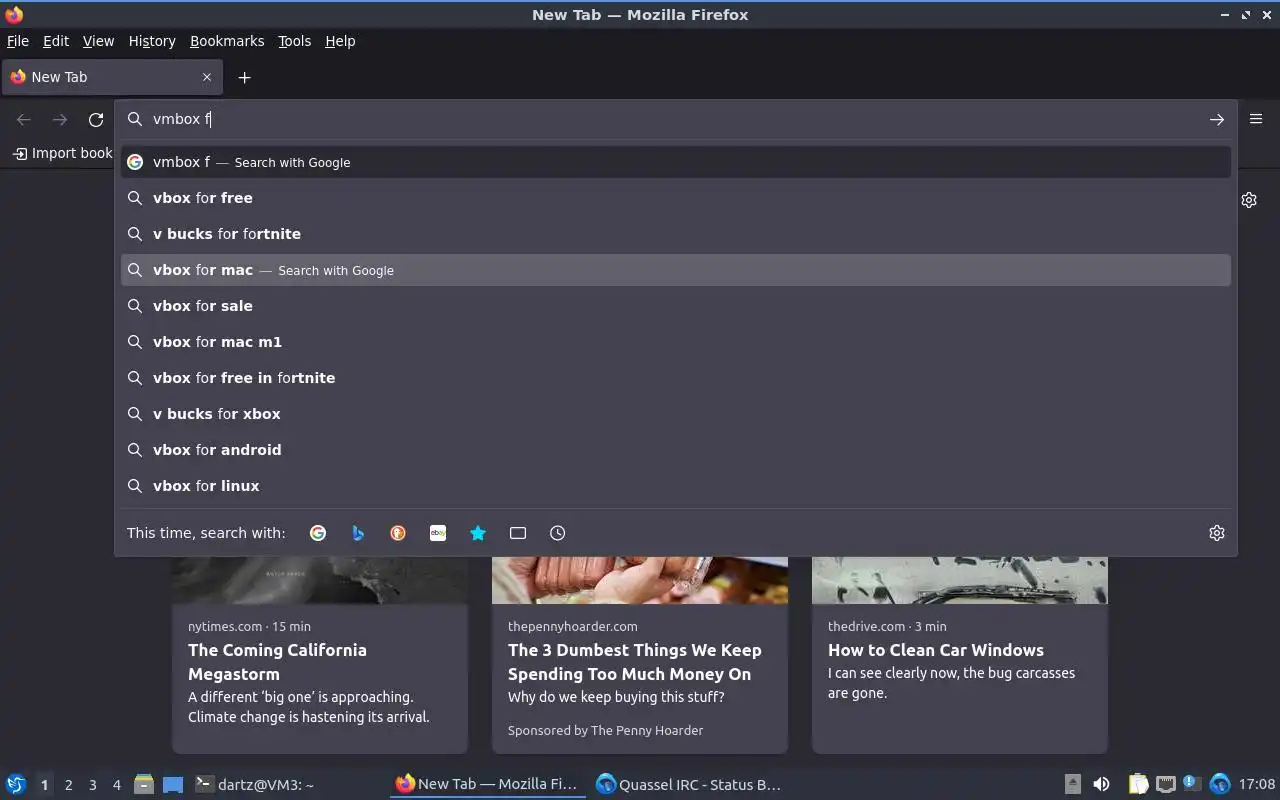Switch to workspace 4
The image size is (1280, 800).
[x=116, y=785]
